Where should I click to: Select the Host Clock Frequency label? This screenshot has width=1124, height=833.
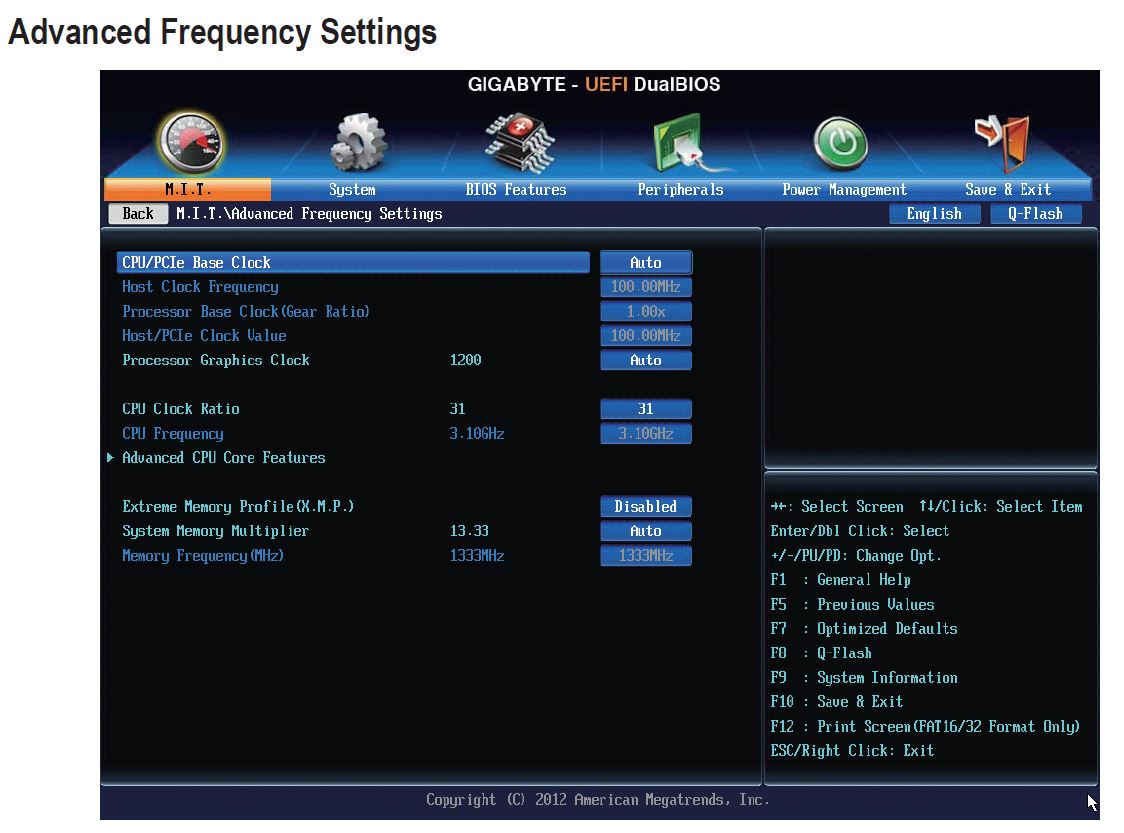click(x=200, y=287)
